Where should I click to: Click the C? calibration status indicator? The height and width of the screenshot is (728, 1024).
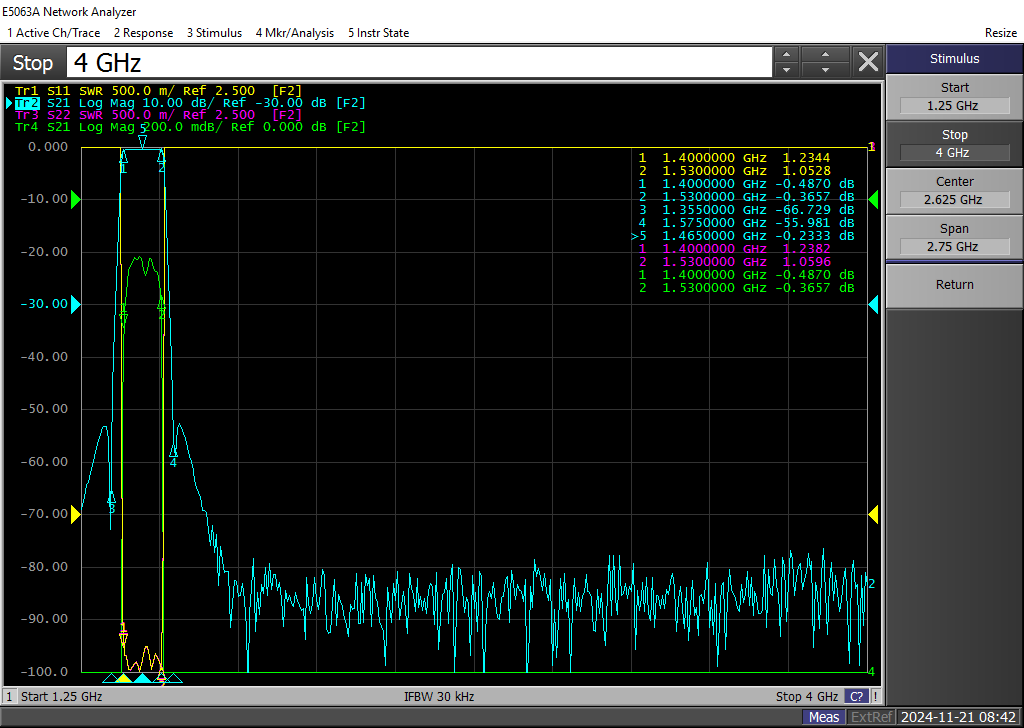click(x=857, y=697)
